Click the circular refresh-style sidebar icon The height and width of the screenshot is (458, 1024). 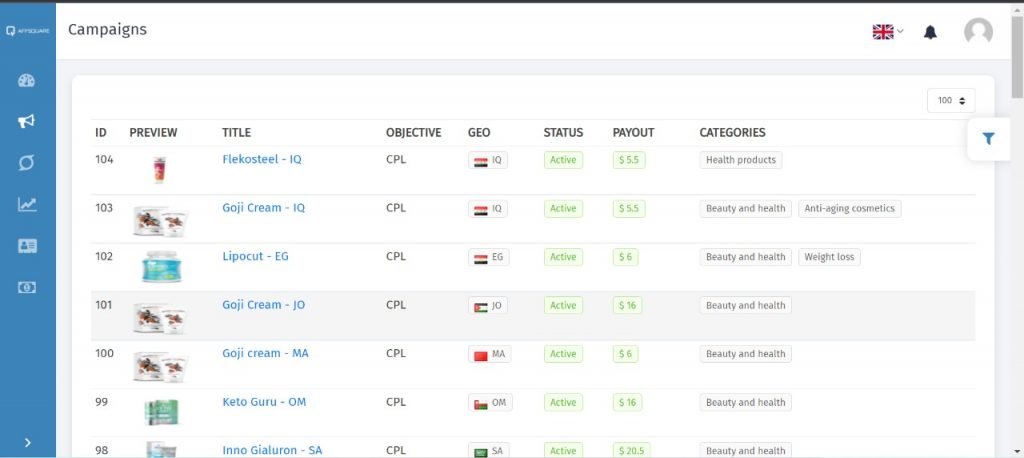tap(27, 163)
